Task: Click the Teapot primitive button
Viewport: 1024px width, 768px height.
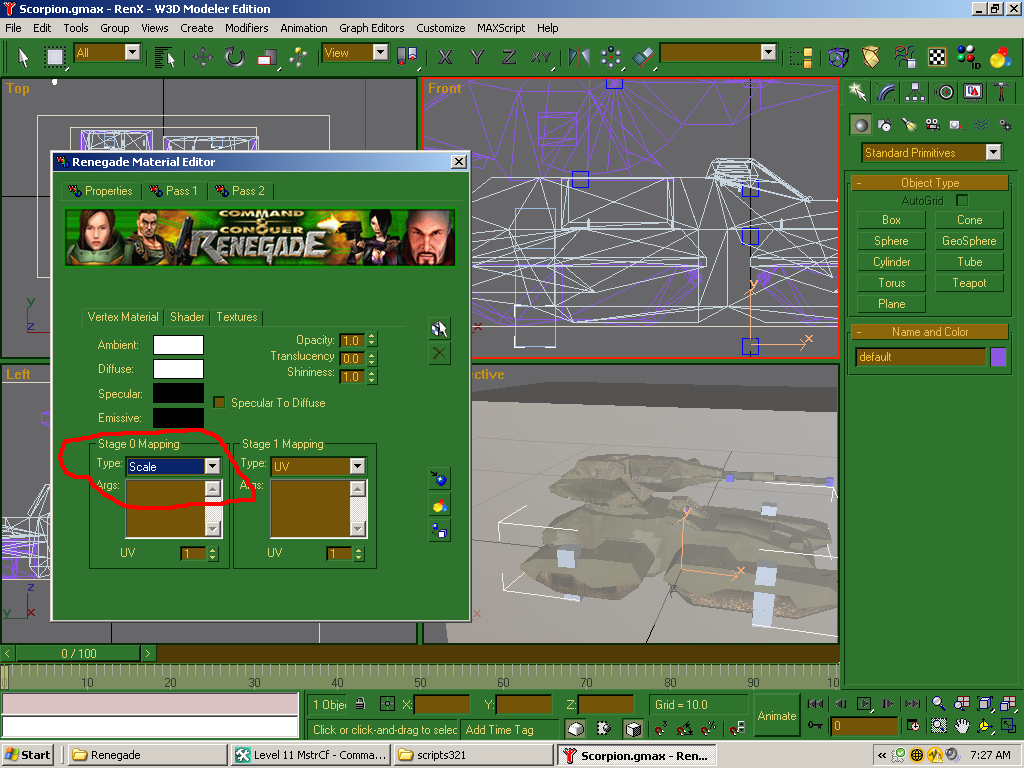Action: pos(969,283)
